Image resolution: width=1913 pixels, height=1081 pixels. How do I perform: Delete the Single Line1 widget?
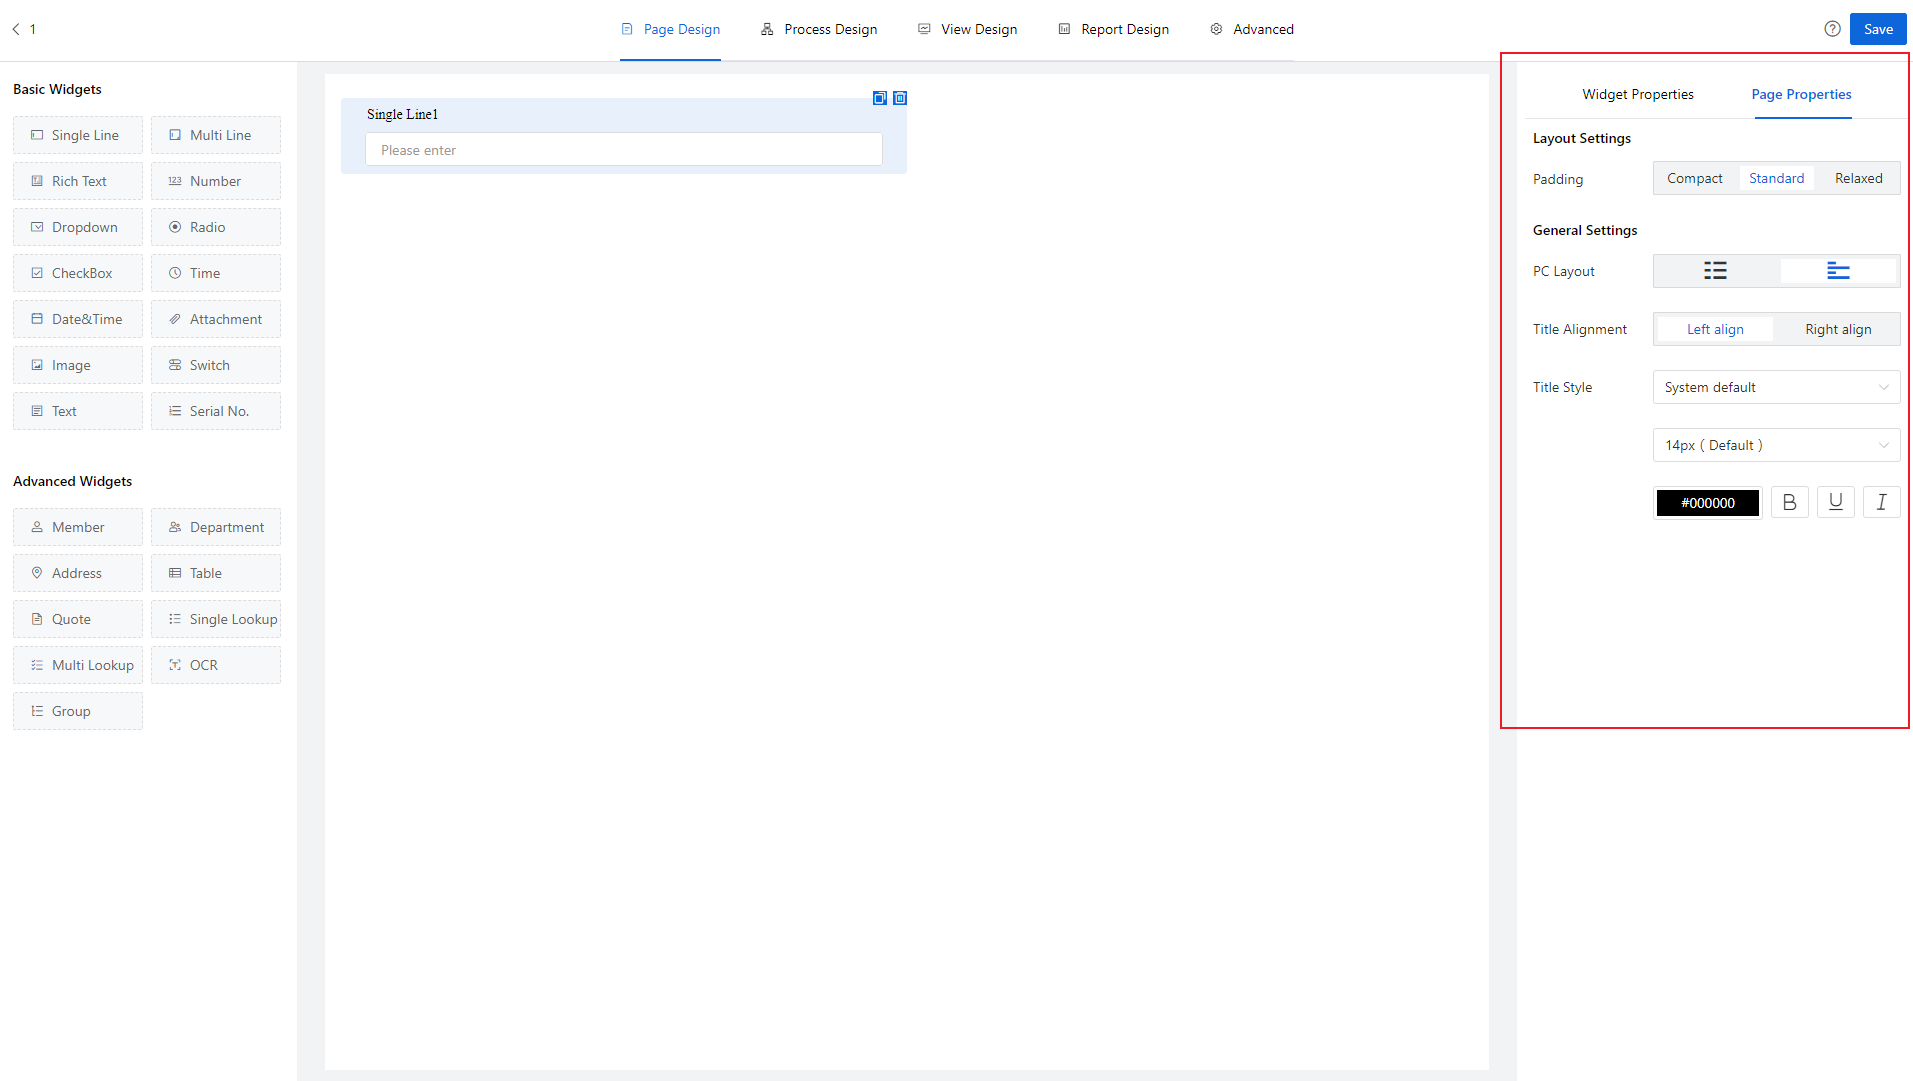coord(900,98)
